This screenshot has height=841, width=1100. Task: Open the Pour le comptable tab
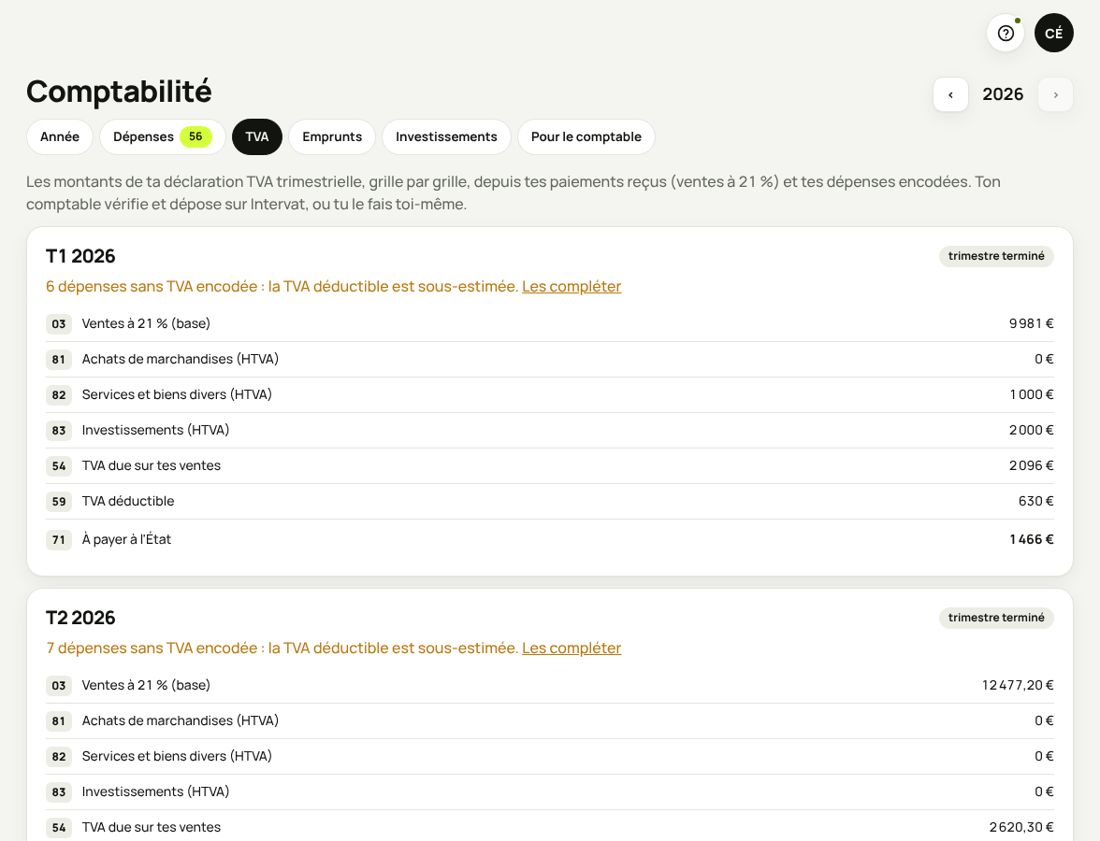pyautogui.click(x=586, y=137)
